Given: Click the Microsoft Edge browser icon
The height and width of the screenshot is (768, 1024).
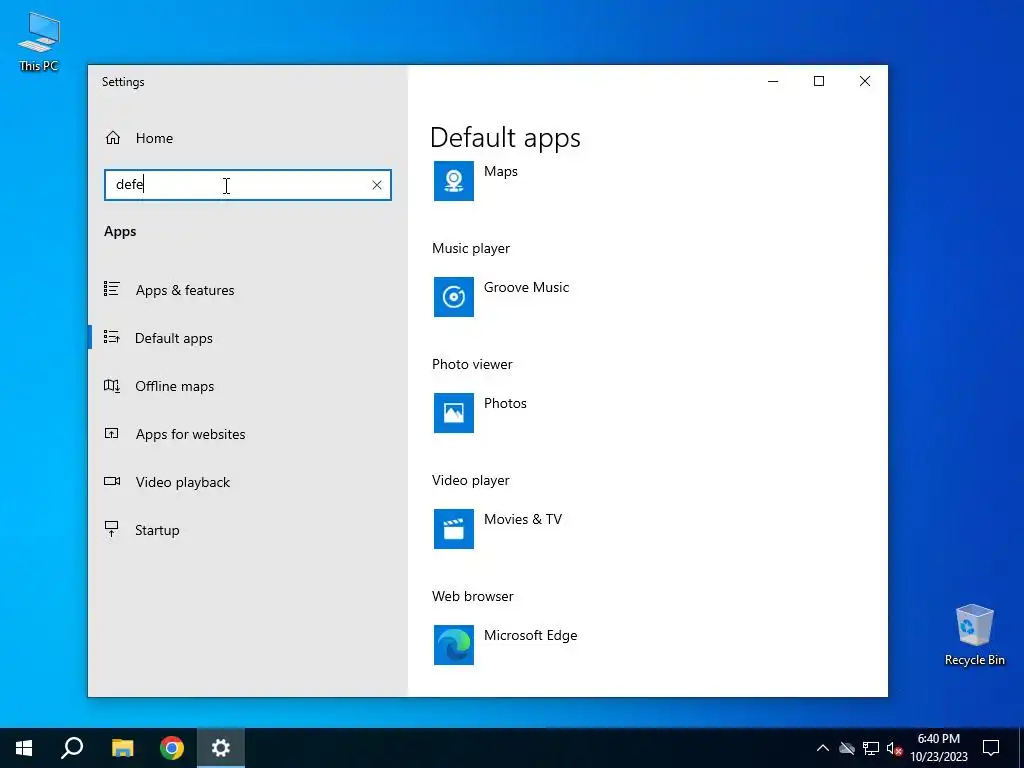Looking at the screenshot, I should click(x=454, y=645).
